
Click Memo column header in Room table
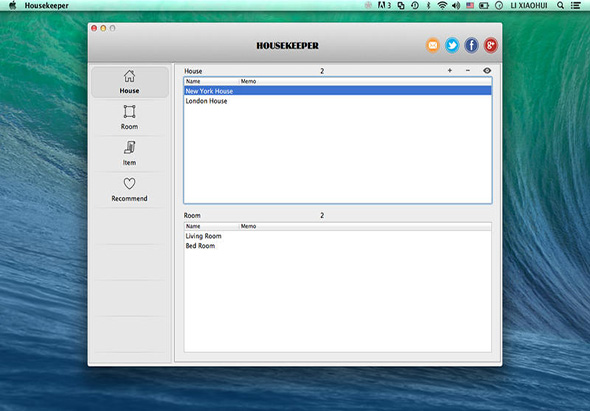pyautogui.click(x=365, y=226)
